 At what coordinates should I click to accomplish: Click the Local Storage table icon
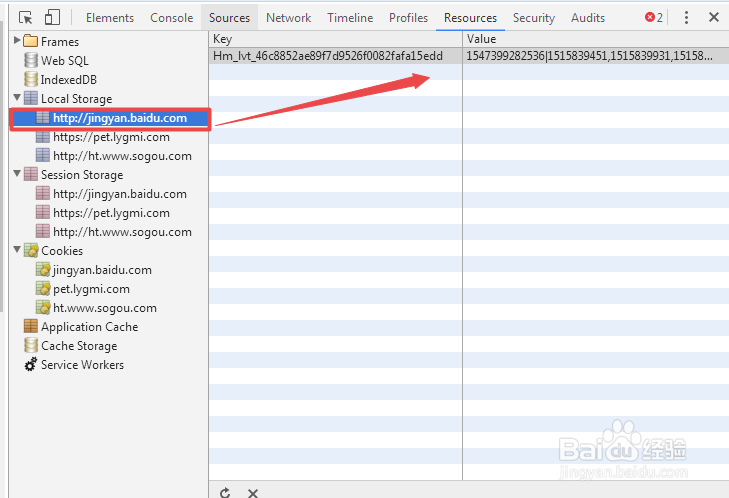point(31,98)
